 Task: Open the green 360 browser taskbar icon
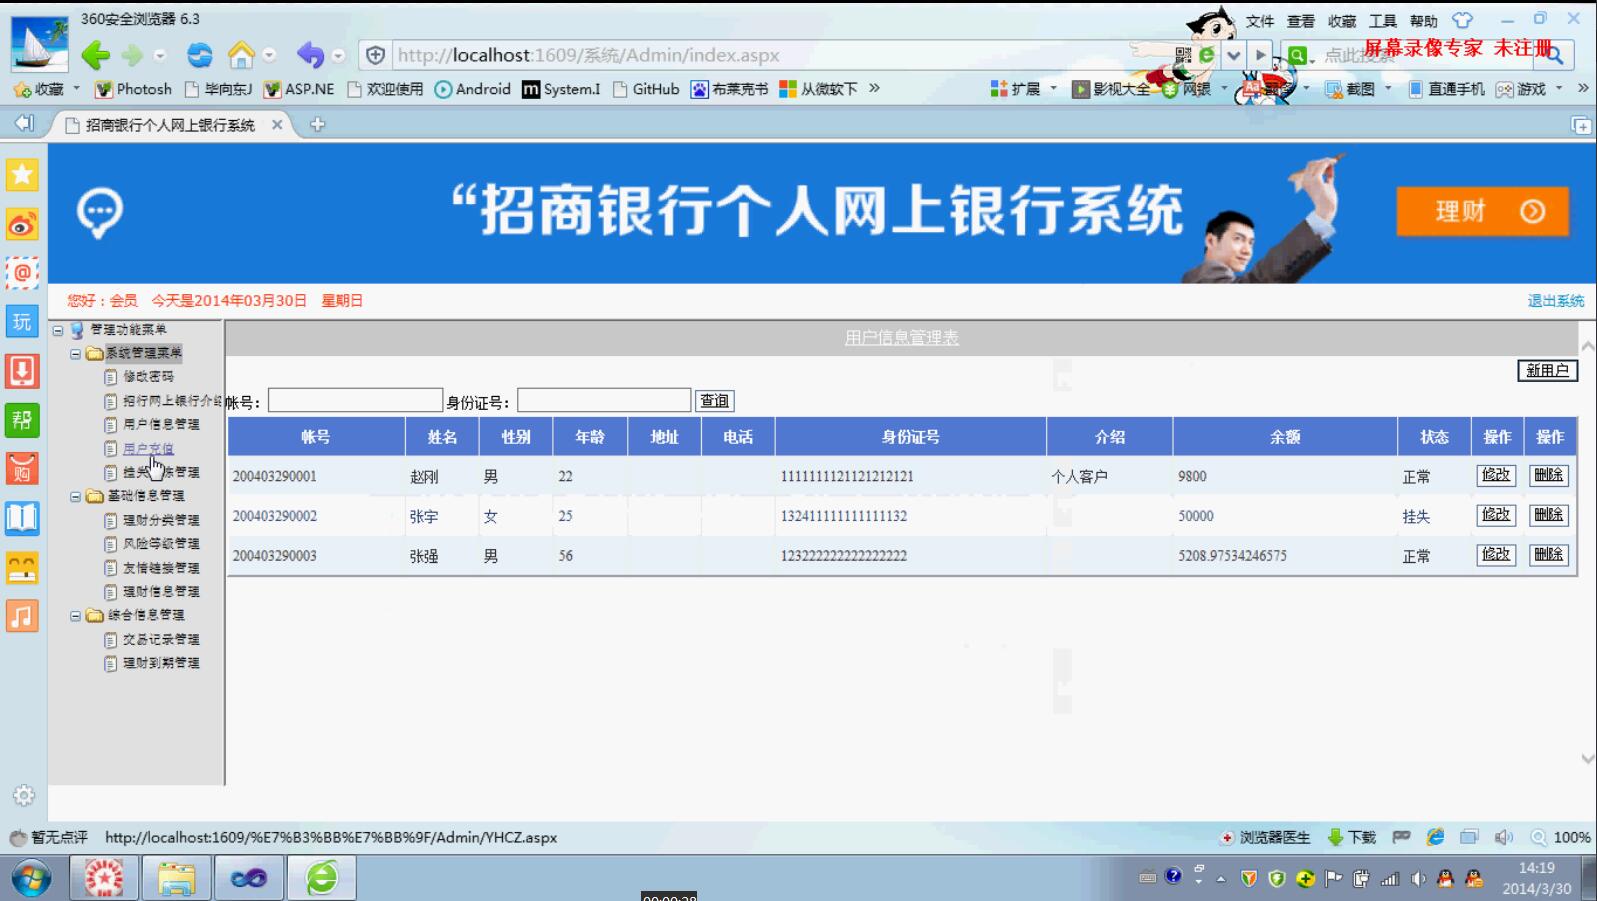pyautogui.click(x=322, y=879)
